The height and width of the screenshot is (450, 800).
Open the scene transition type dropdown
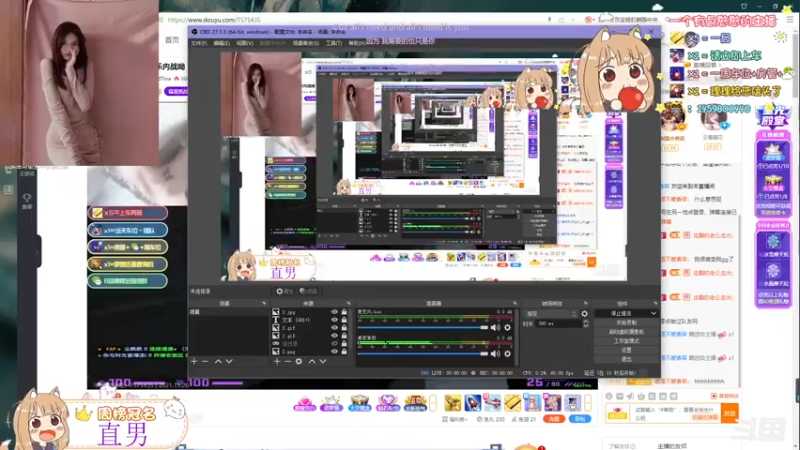(551, 314)
